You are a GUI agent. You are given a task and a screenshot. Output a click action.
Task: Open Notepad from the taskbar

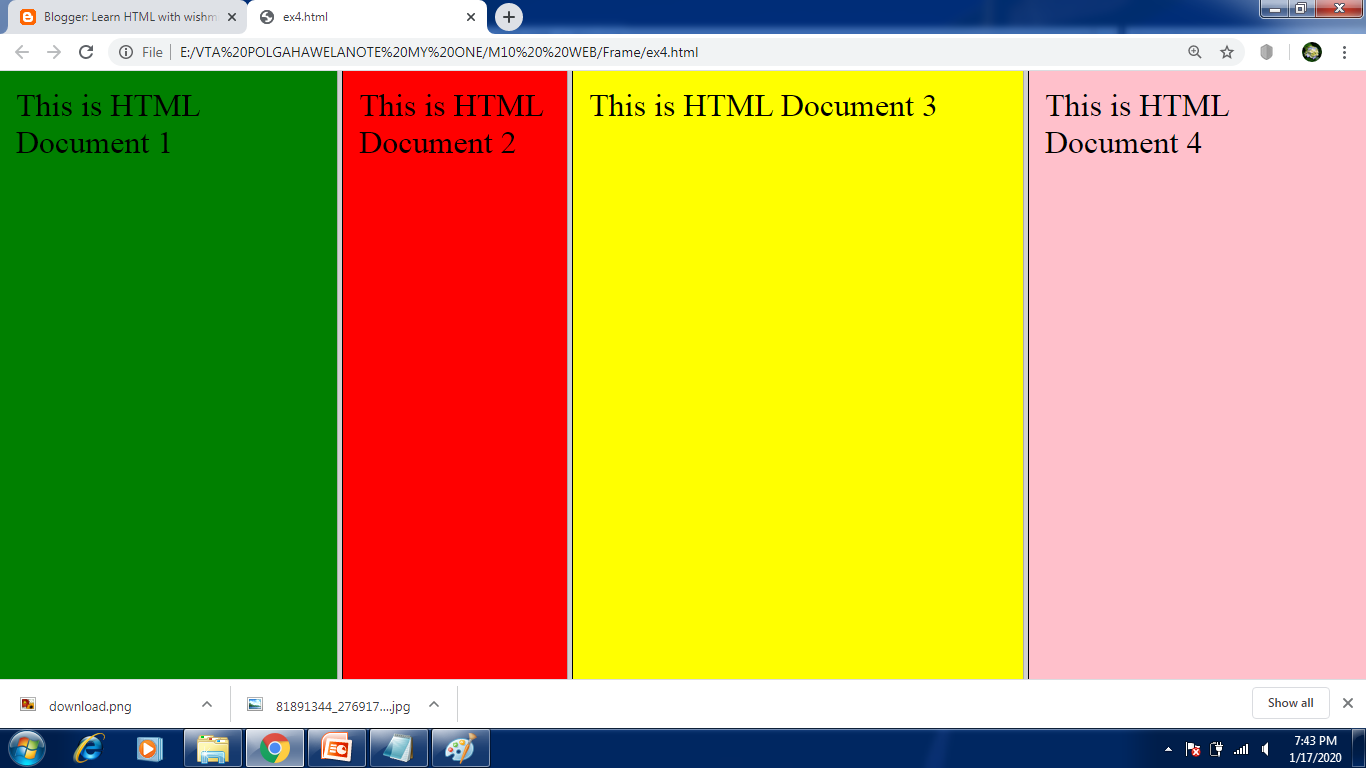(399, 748)
